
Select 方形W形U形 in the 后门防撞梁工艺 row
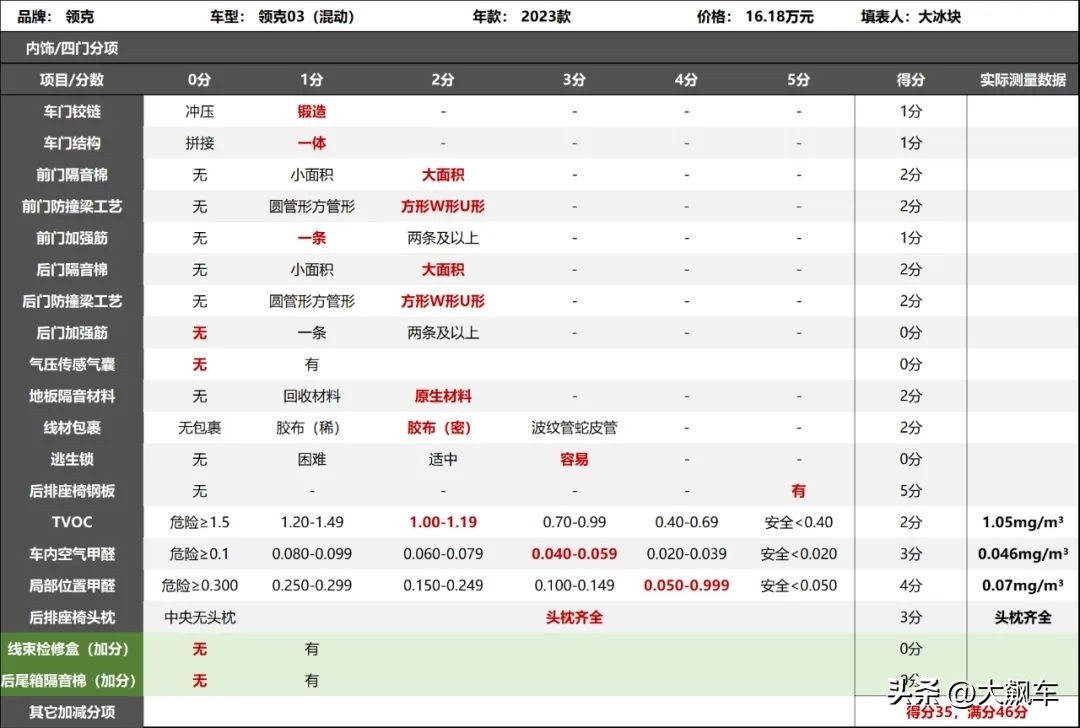442,302
